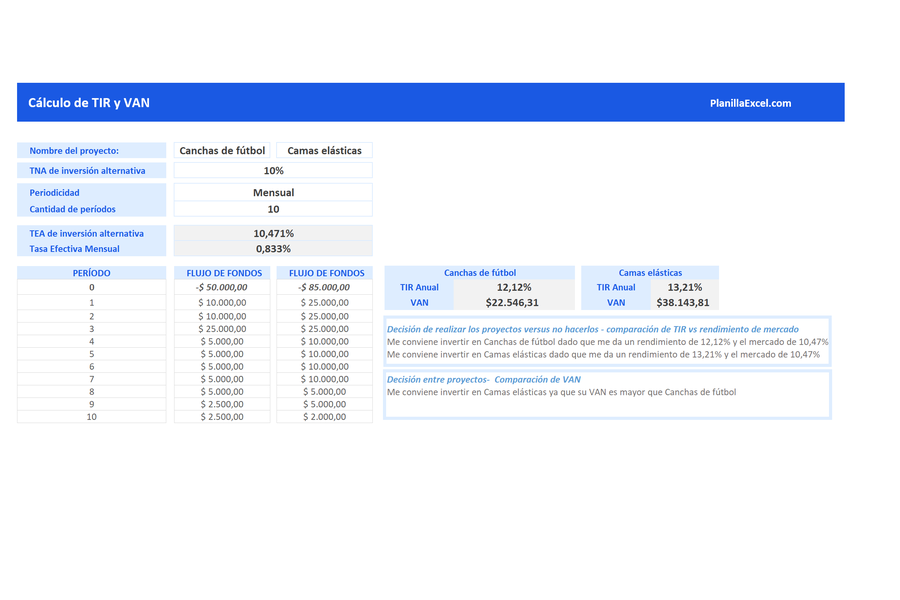Click the PERÍODO column header
This screenshot has height=600, width=900.
pyautogui.click(x=90, y=272)
